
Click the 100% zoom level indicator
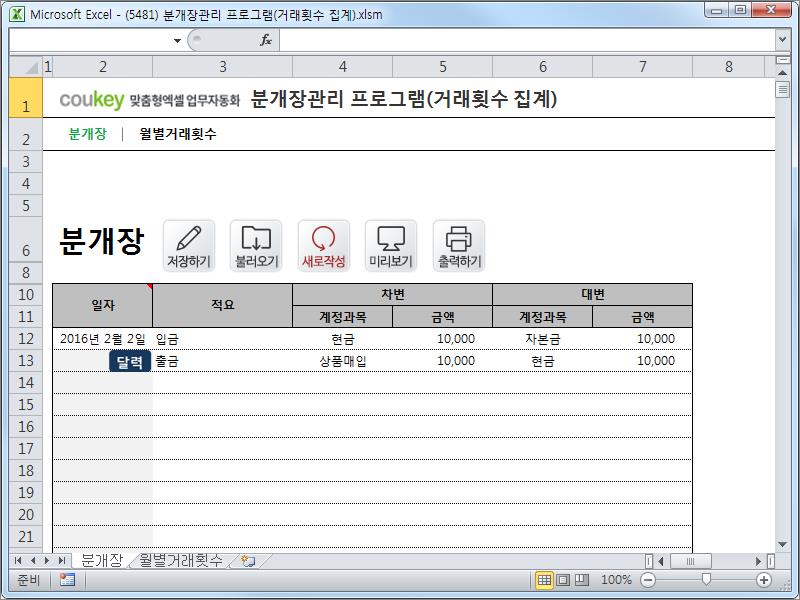point(616,580)
